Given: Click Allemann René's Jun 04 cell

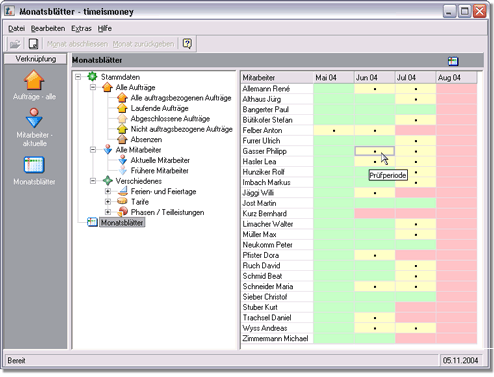Looking at the screenshot, I should [375, 89].
